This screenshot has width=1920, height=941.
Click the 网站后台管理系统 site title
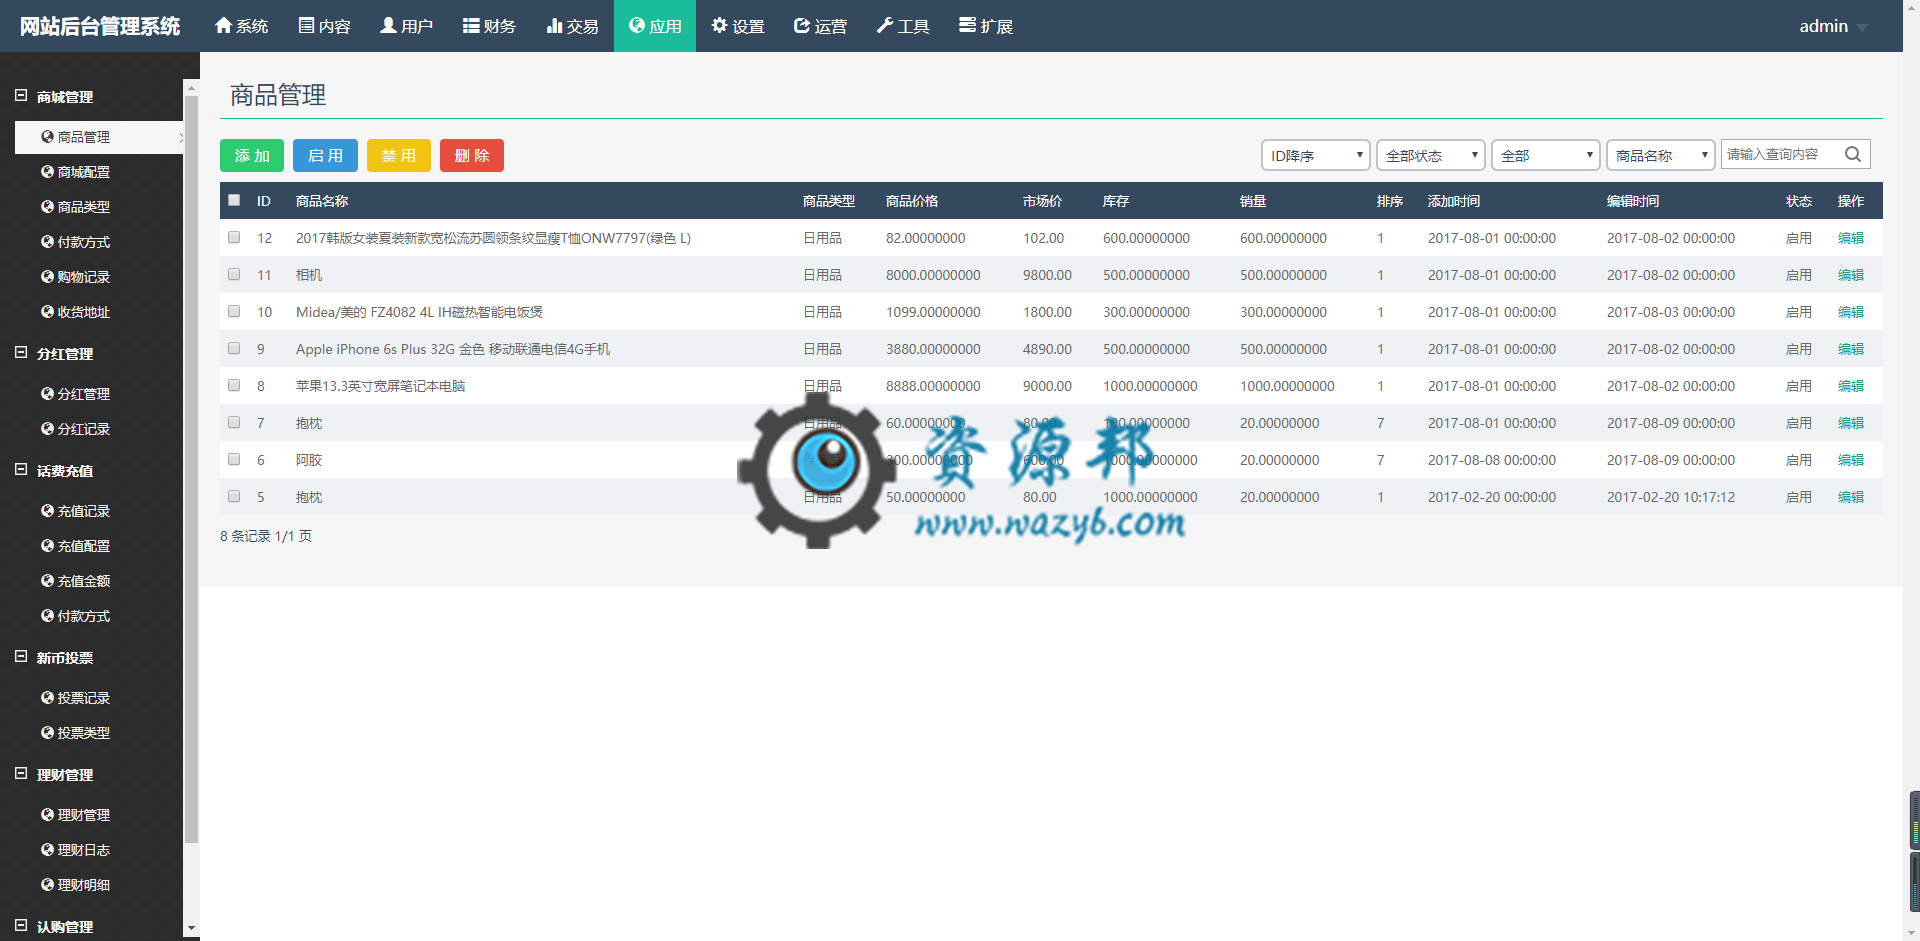pos(100,26)
